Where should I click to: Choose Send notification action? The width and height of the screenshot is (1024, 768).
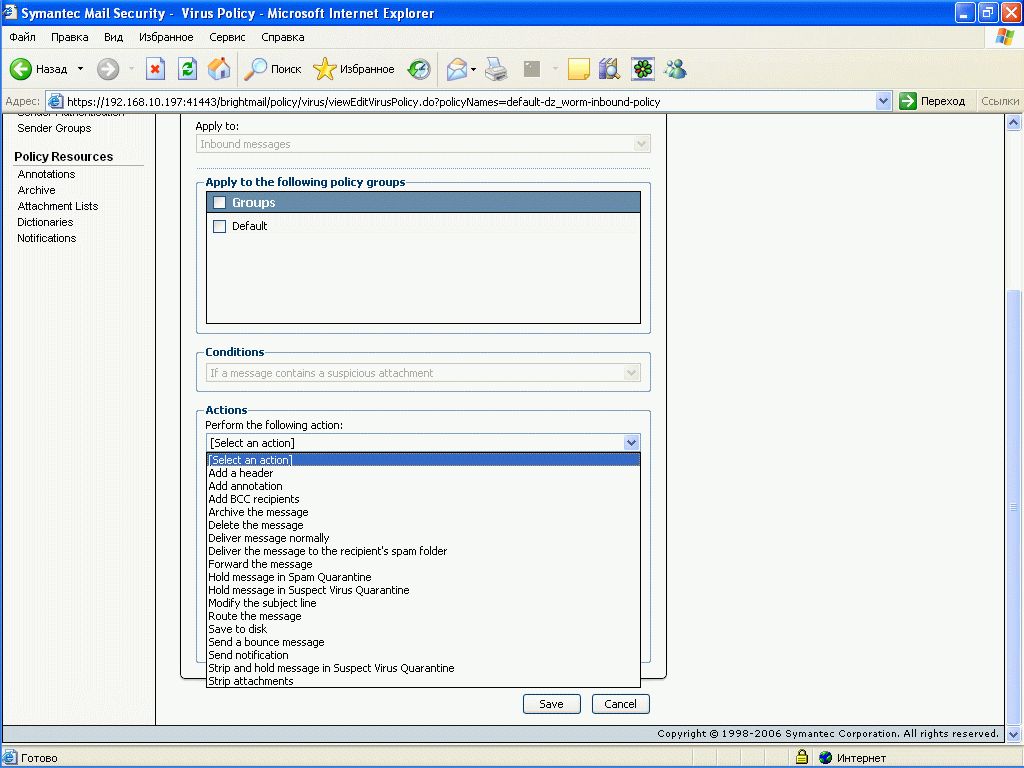(x=423, y=655)
